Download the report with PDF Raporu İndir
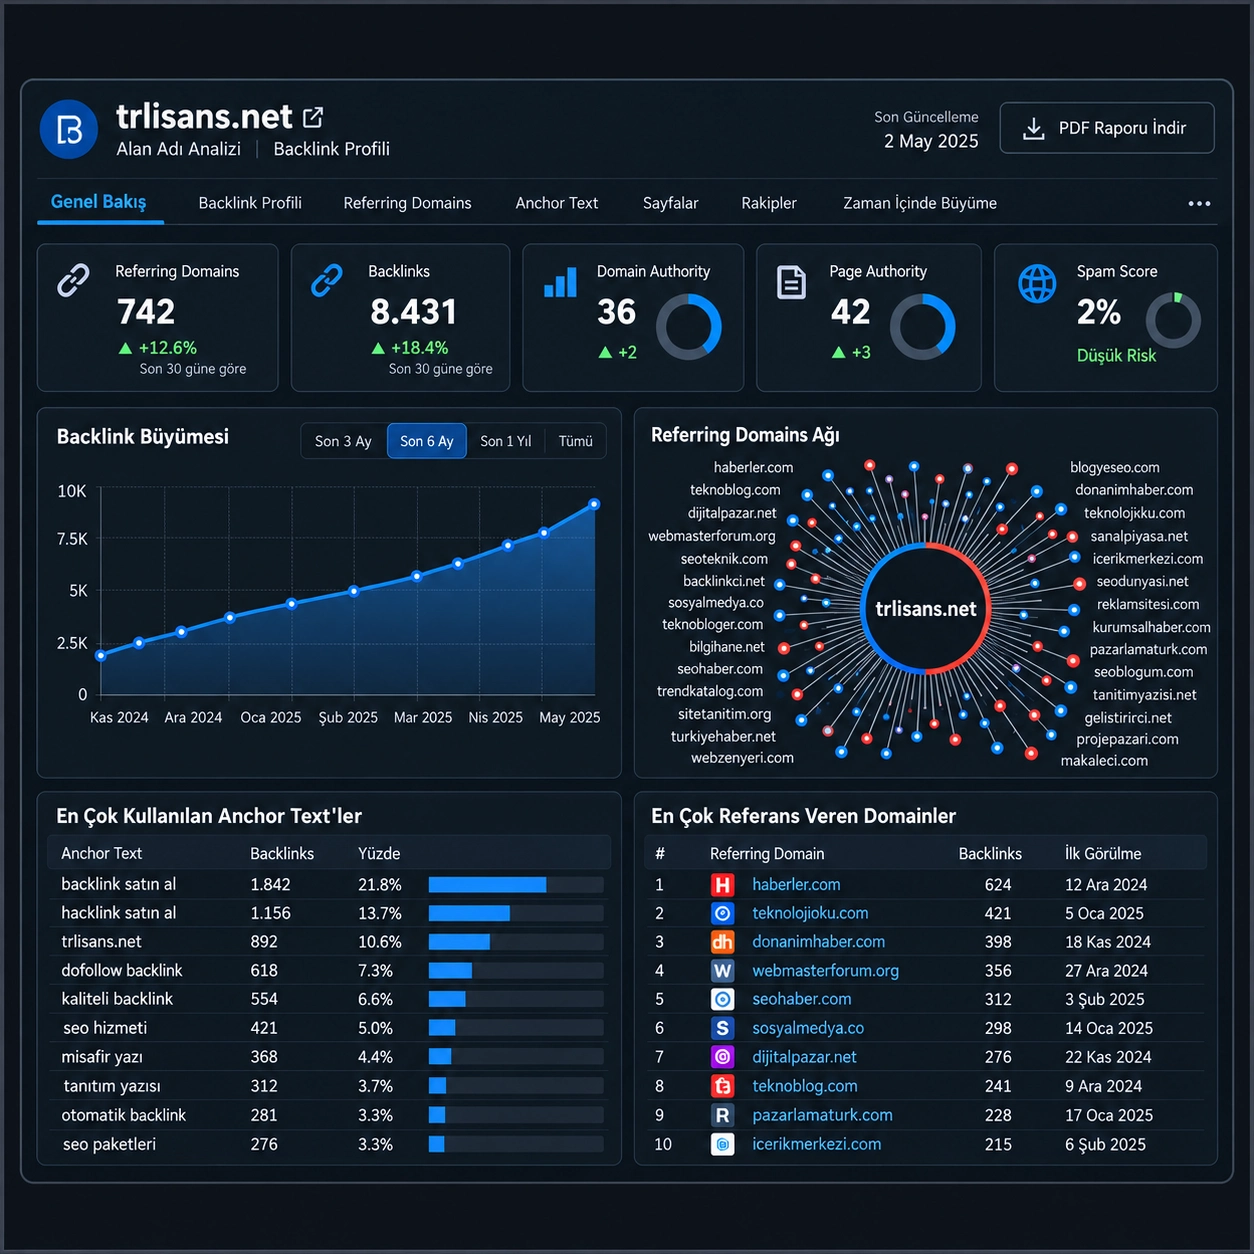 coord(1107,128)
